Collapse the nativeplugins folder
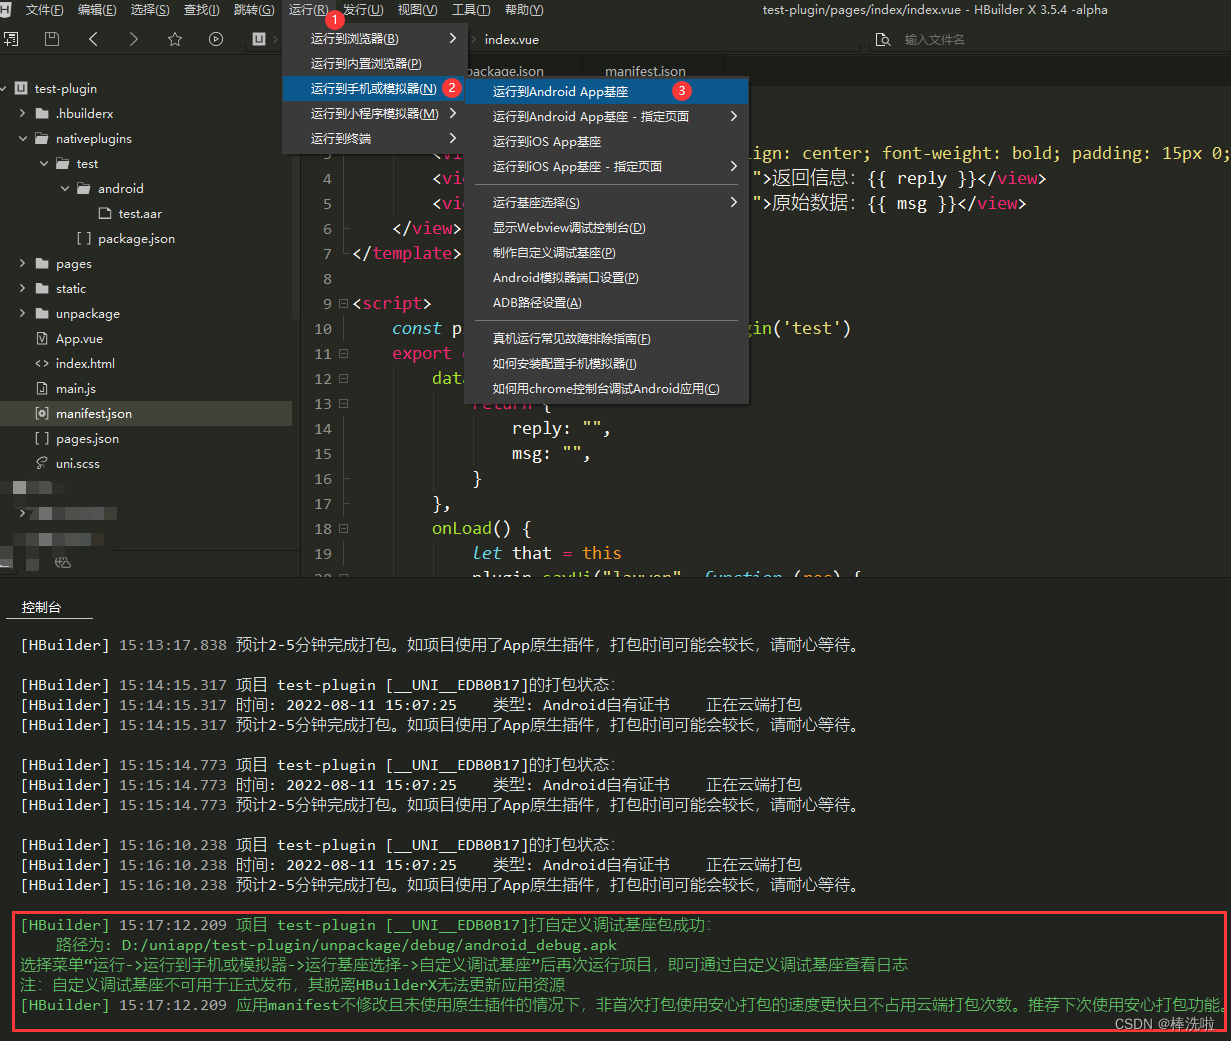This screenshot has height=1041, width=1231. click(x=23, y=138)
